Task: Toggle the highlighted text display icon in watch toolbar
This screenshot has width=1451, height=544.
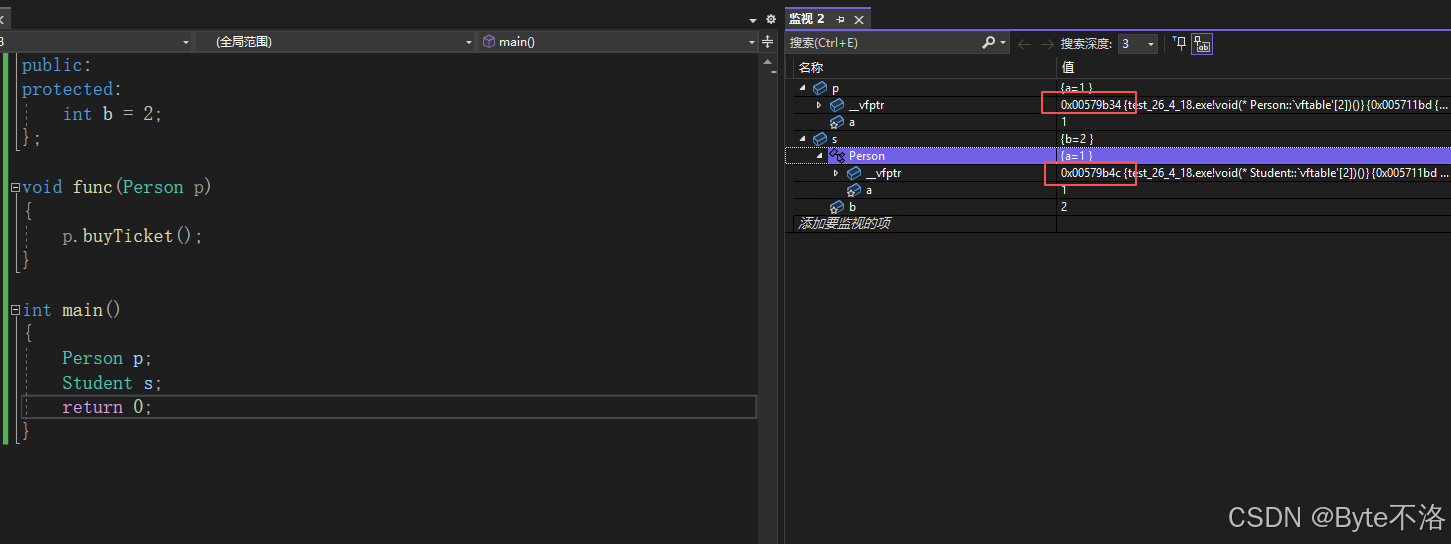Action: (1202, 43)
